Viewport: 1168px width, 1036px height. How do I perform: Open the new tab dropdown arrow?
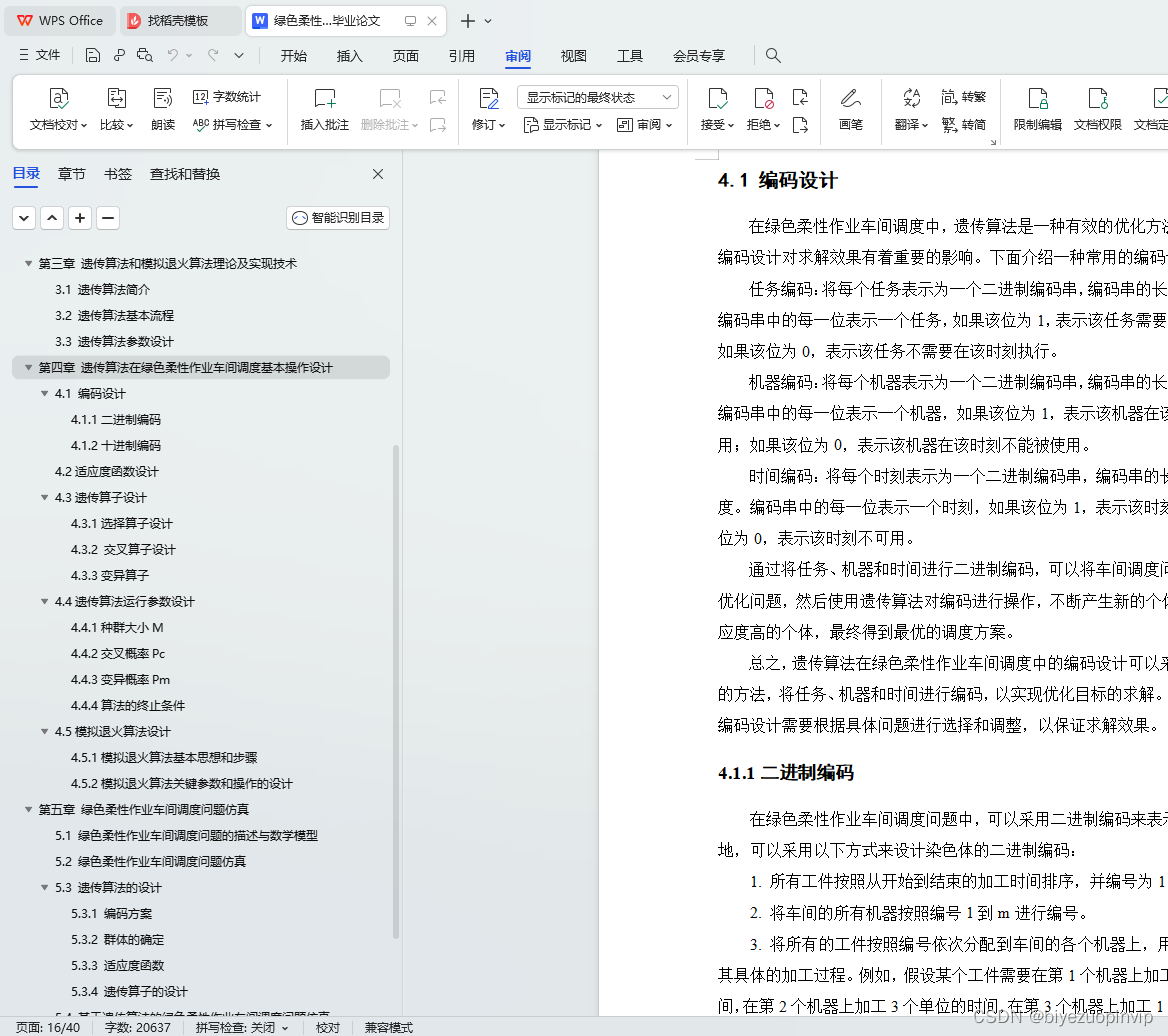(x=488, y=21)
